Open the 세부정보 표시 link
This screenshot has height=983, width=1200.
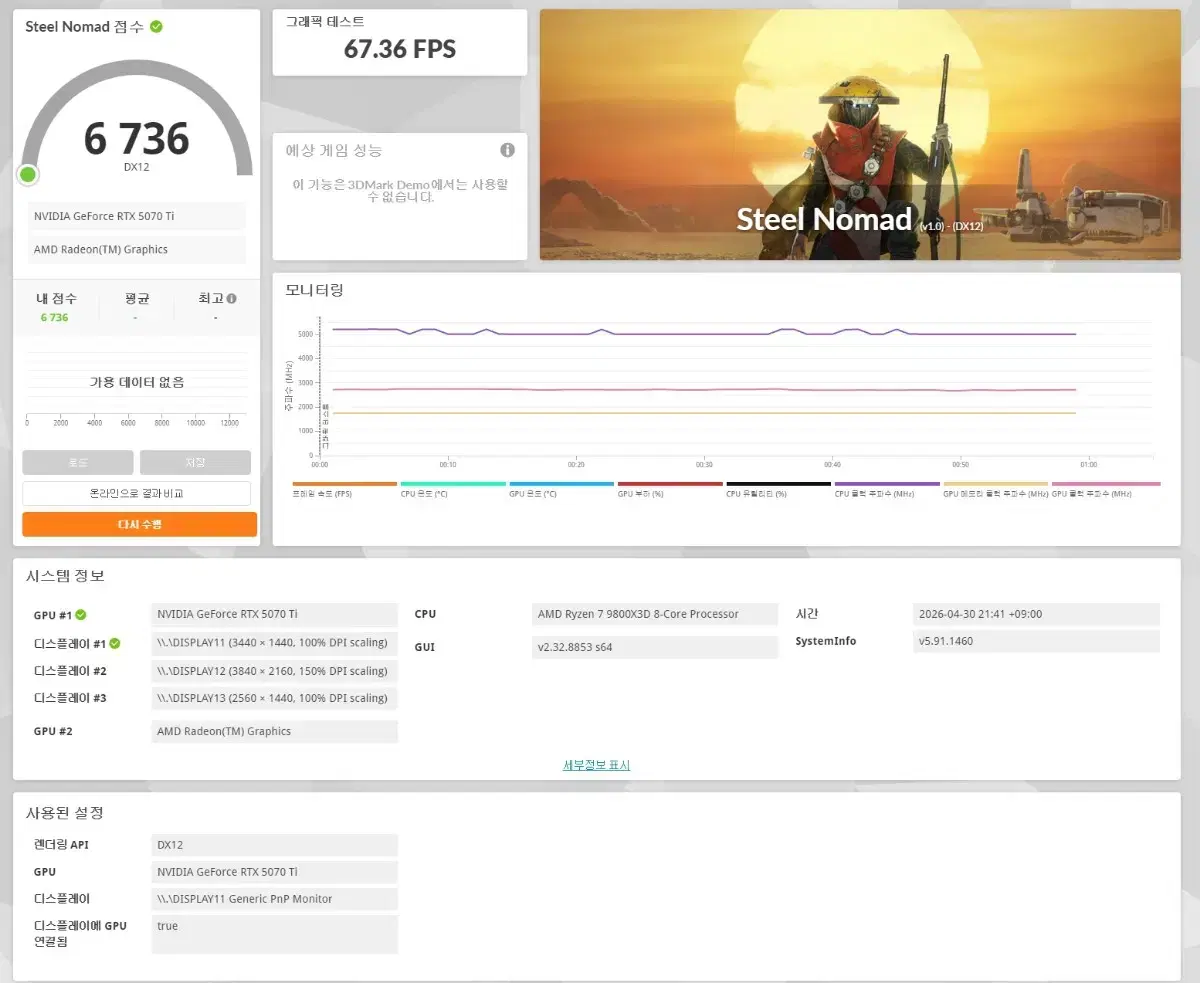click(597, 765)
